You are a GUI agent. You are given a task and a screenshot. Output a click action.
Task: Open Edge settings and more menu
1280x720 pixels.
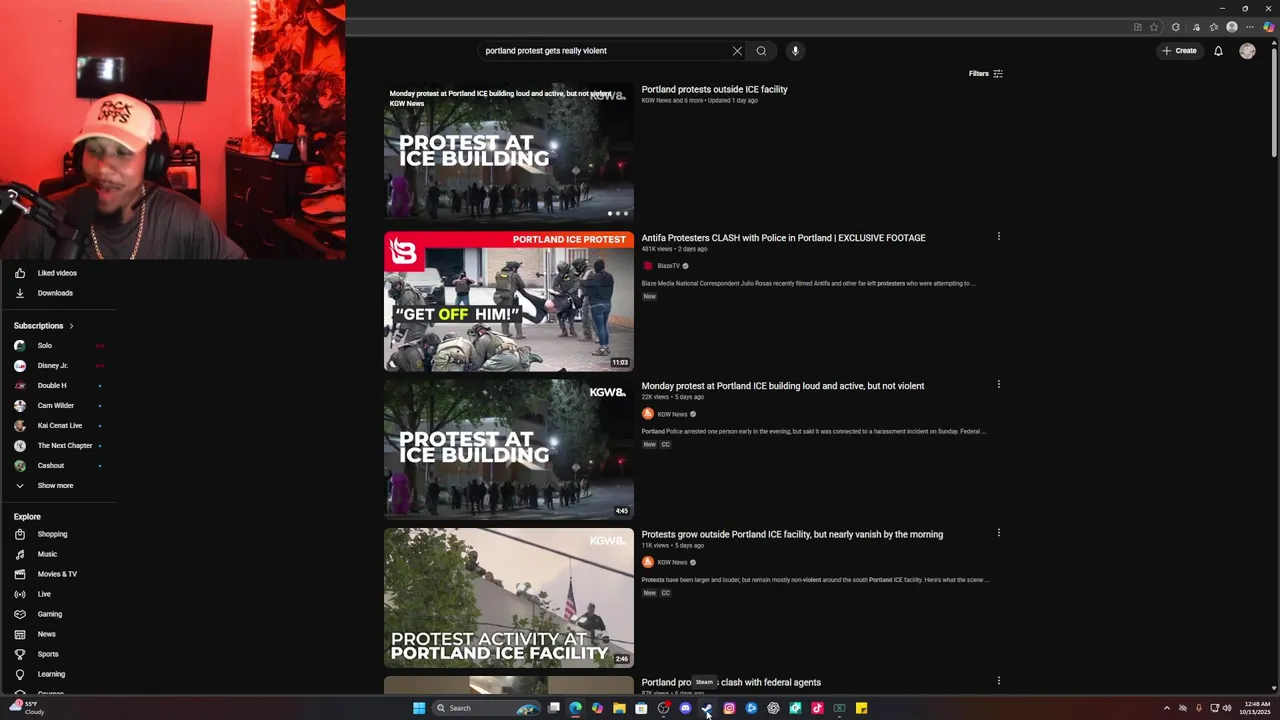[1250, 27]
